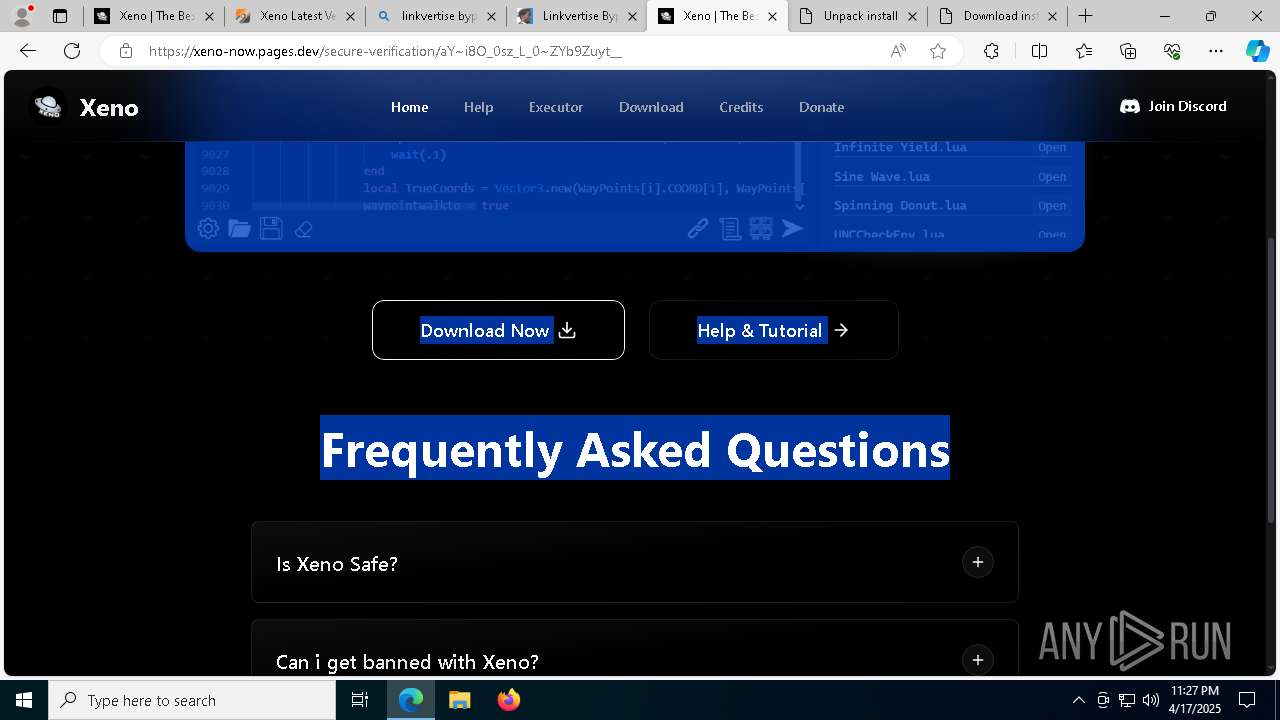Open the Download nav item
The height and width of the screenshot is (720, 1280).
(x=651, y=107)
